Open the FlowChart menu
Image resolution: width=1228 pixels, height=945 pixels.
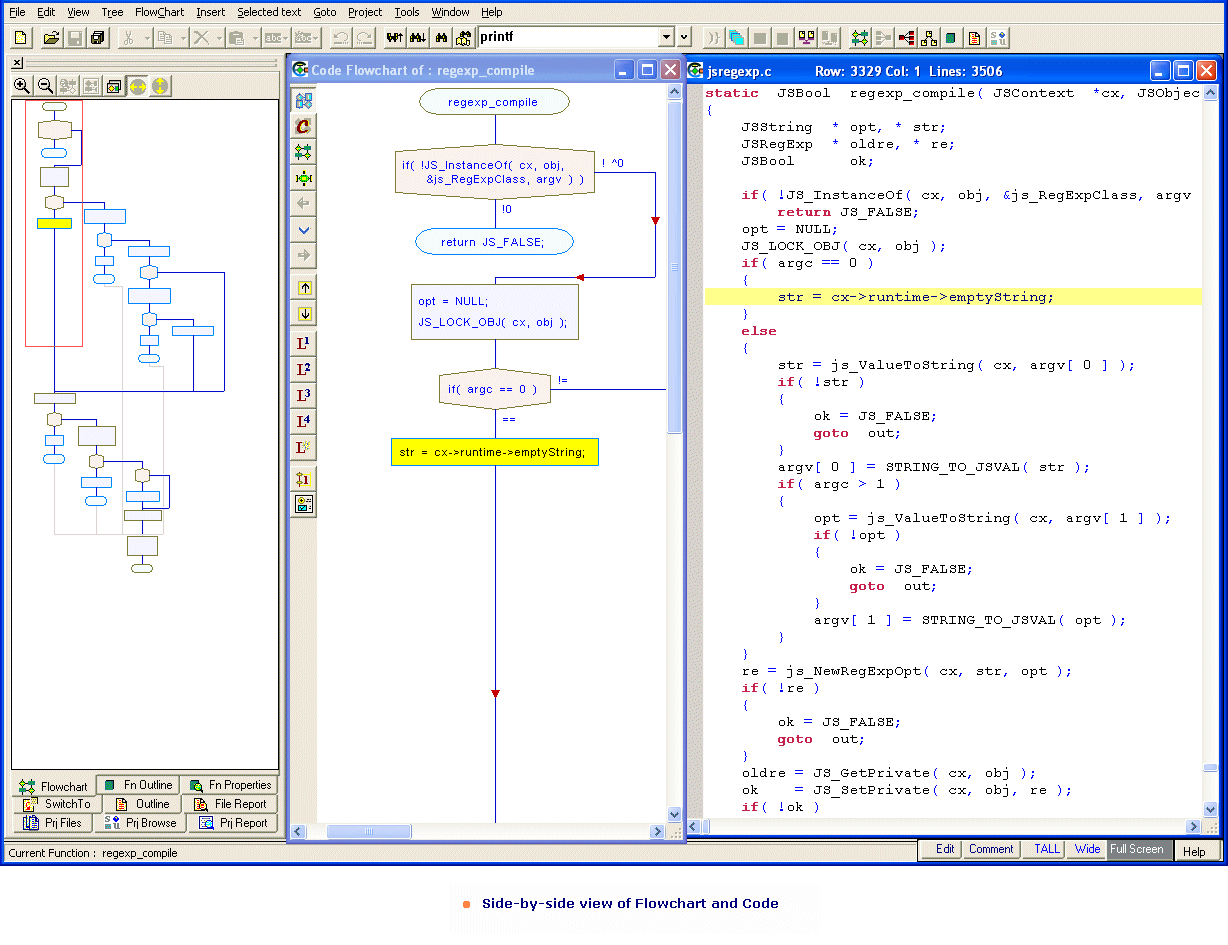click(159, 12)
